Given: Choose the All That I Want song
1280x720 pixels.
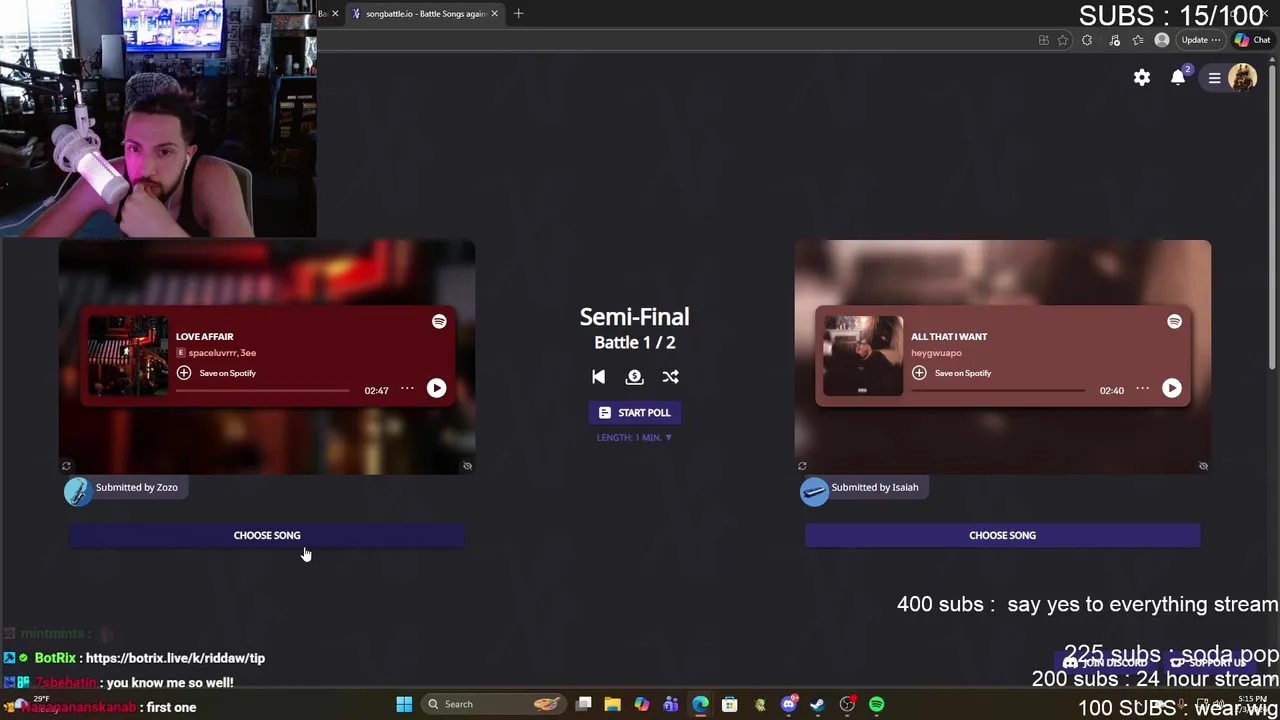Looking at the screenshot, I should pos(1002,535).
